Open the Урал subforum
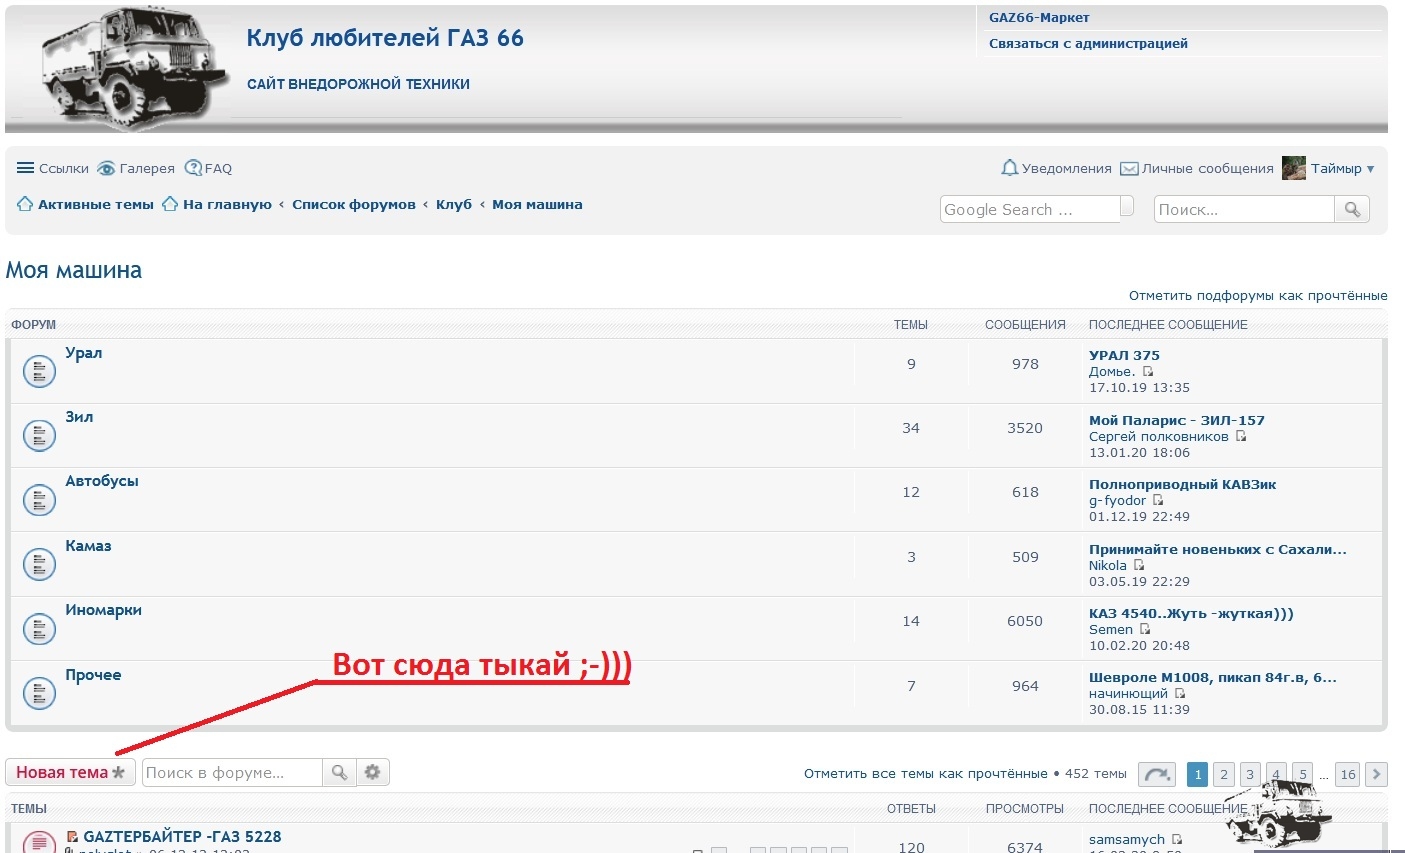Image resolution: width=1405 pixels, height=853 pixels. tap(84, 353)
